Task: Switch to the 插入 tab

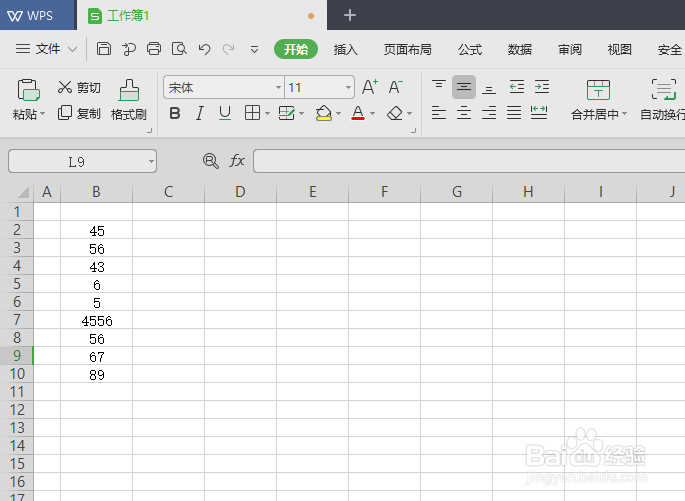Action: point(346,49)
